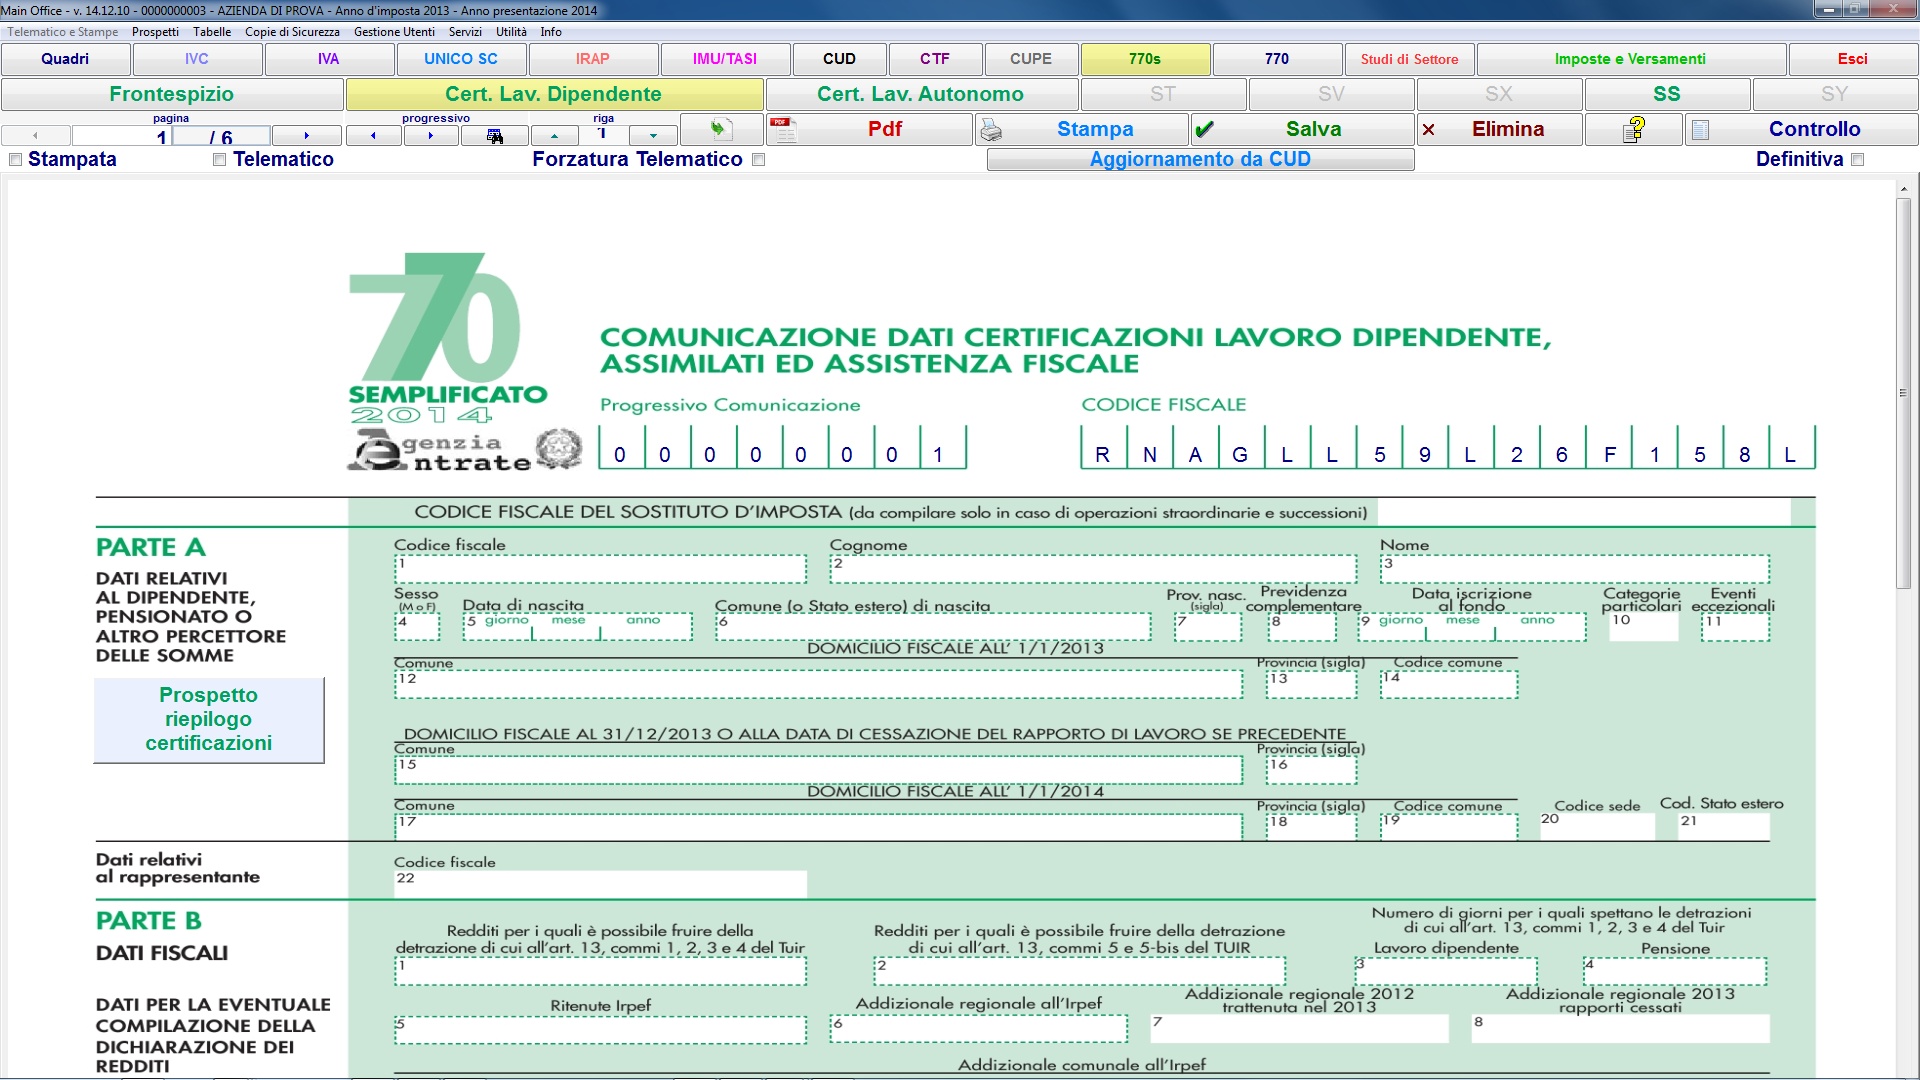Select the 770s module tab
The width and height of the screenshot is (1920, 1080).
coord(1145,59)
